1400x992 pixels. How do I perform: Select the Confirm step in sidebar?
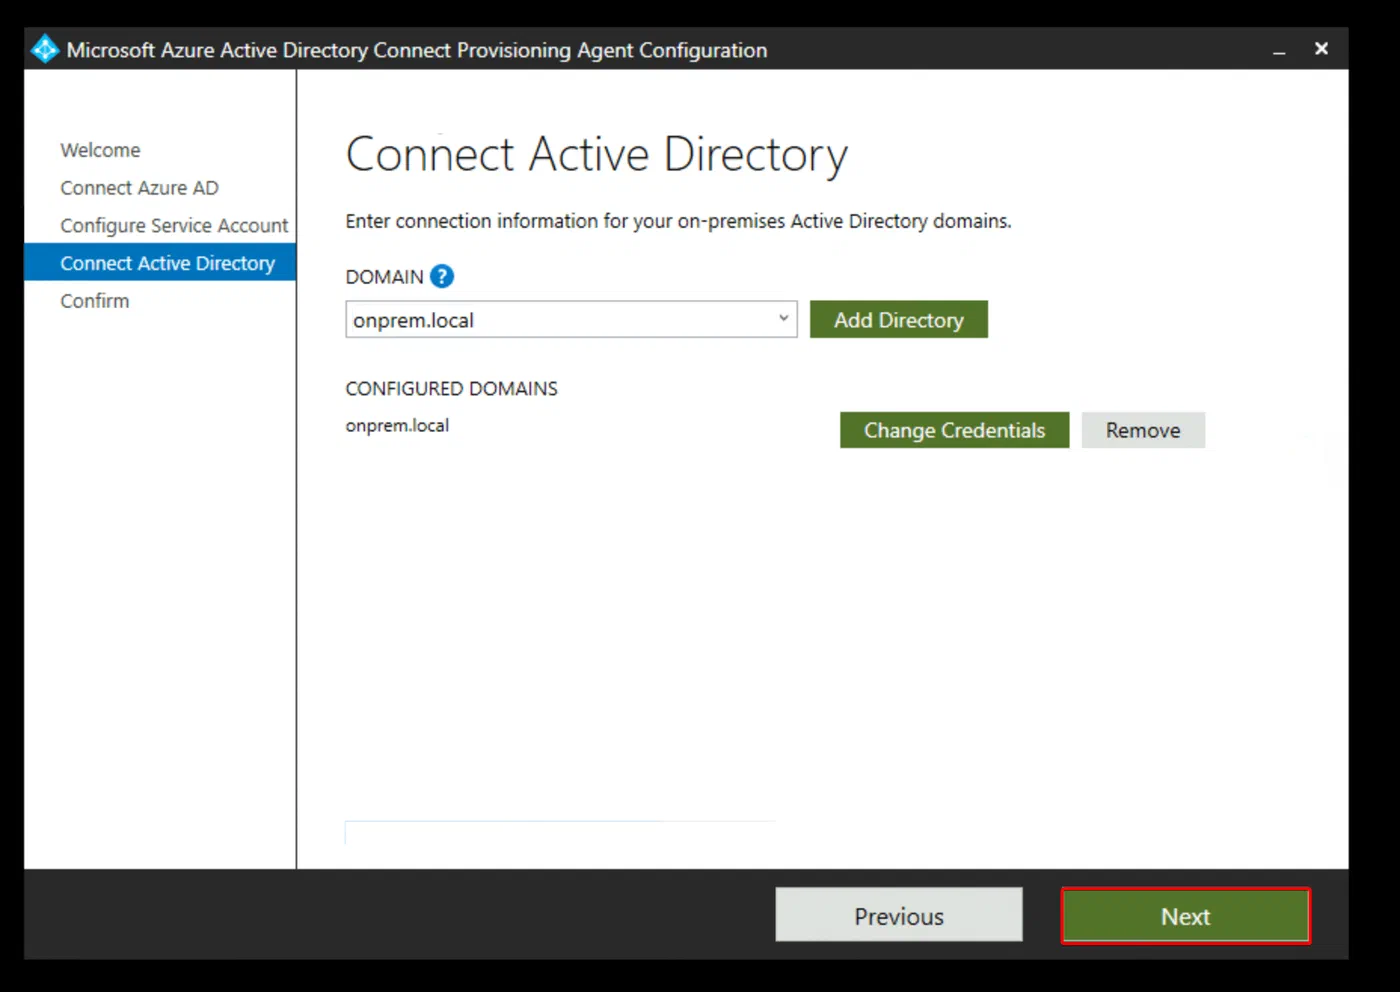tap(94, 301)
